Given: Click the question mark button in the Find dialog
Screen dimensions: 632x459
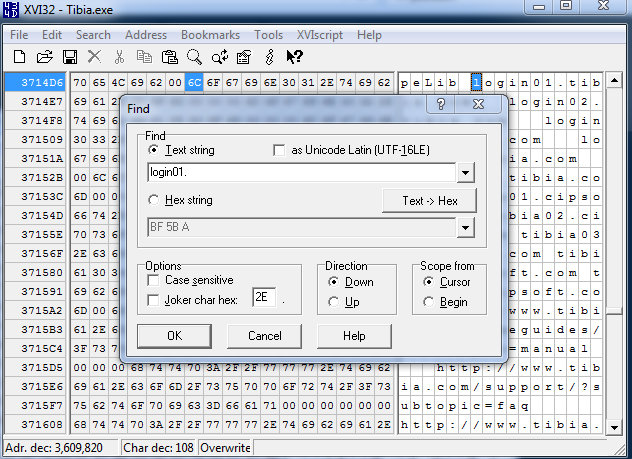Looking at the screenshot, I should [x=441, y=104].
